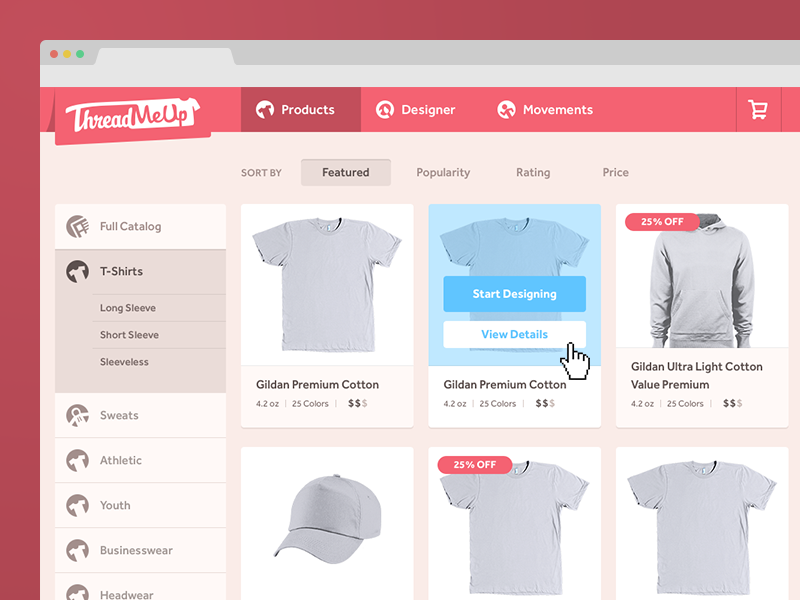Click the Athletic category icon
This screenshot has height=600, width=800.
point(78,460)
